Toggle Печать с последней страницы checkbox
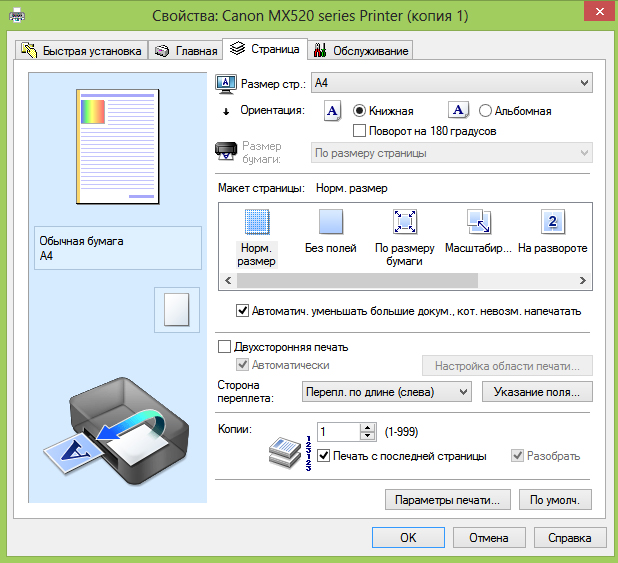 323,455
